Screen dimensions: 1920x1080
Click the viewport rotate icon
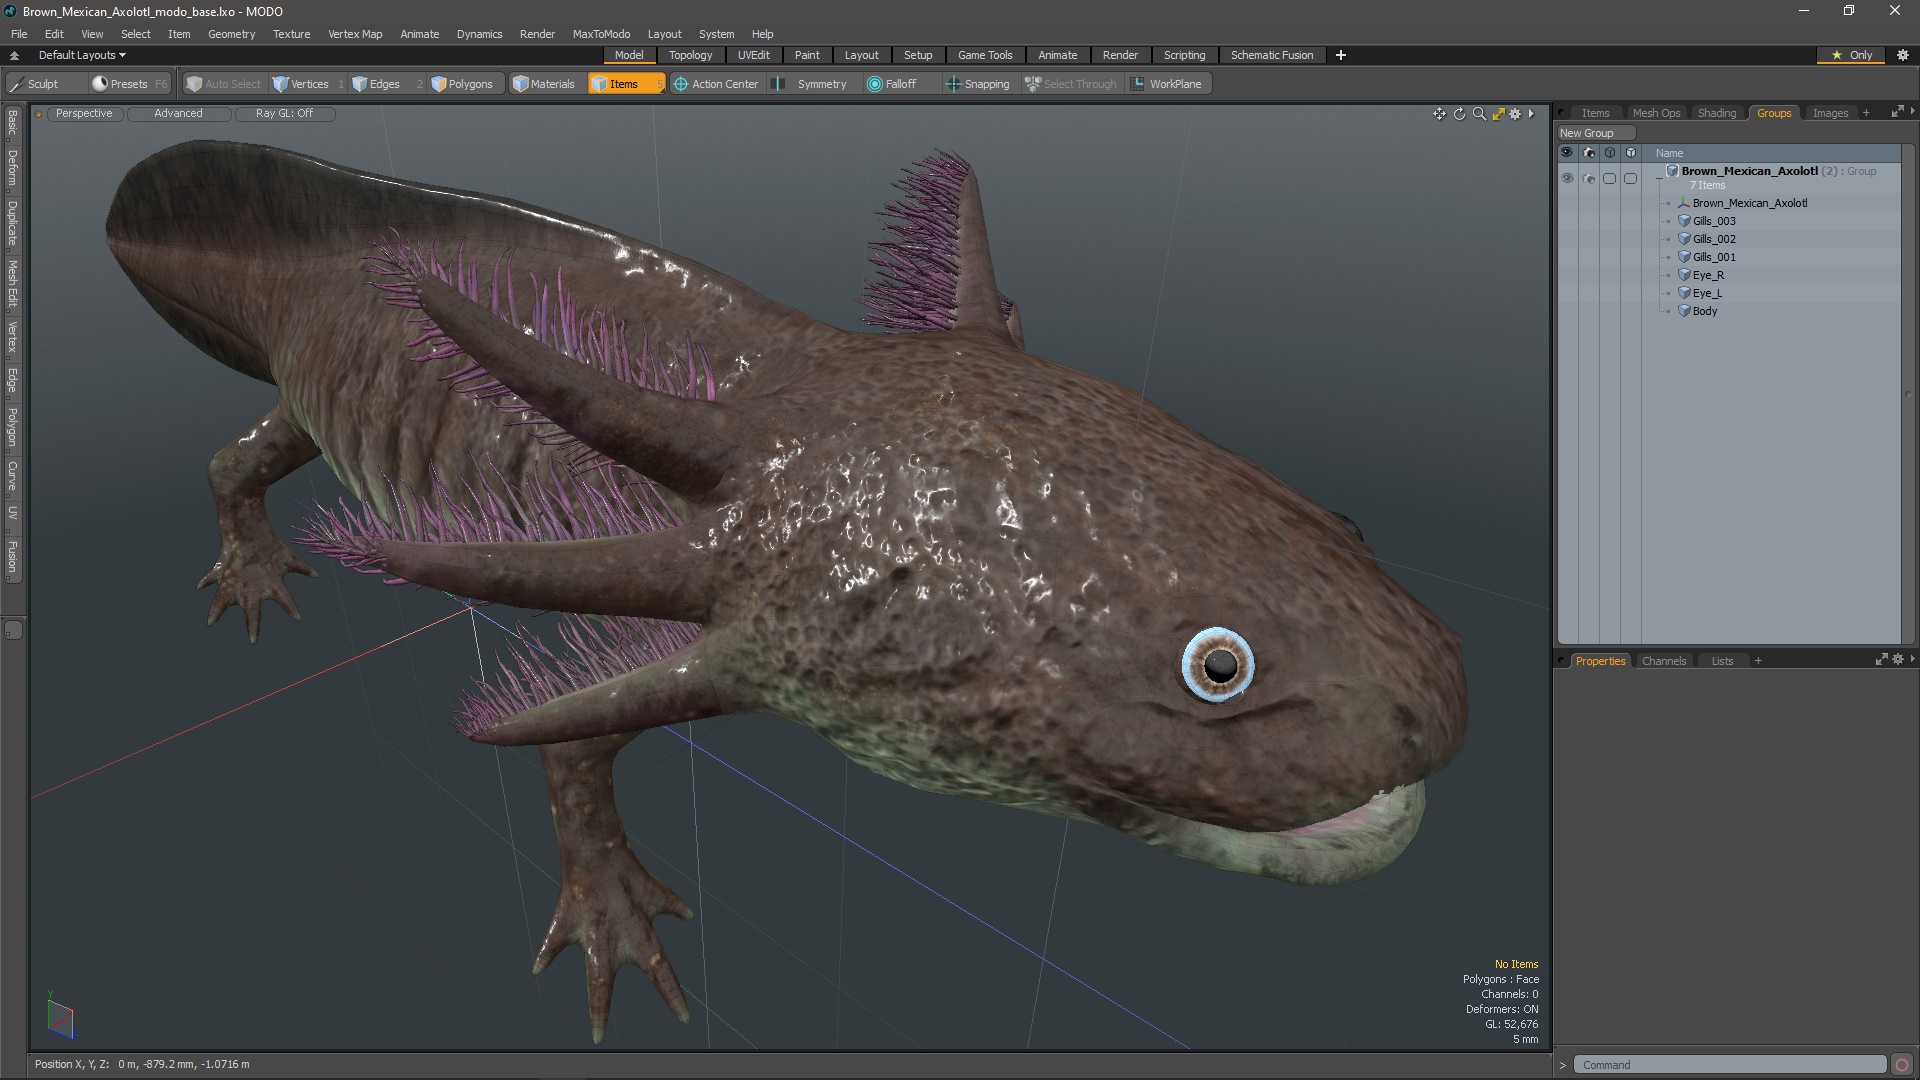click(x=1459, y=114)
